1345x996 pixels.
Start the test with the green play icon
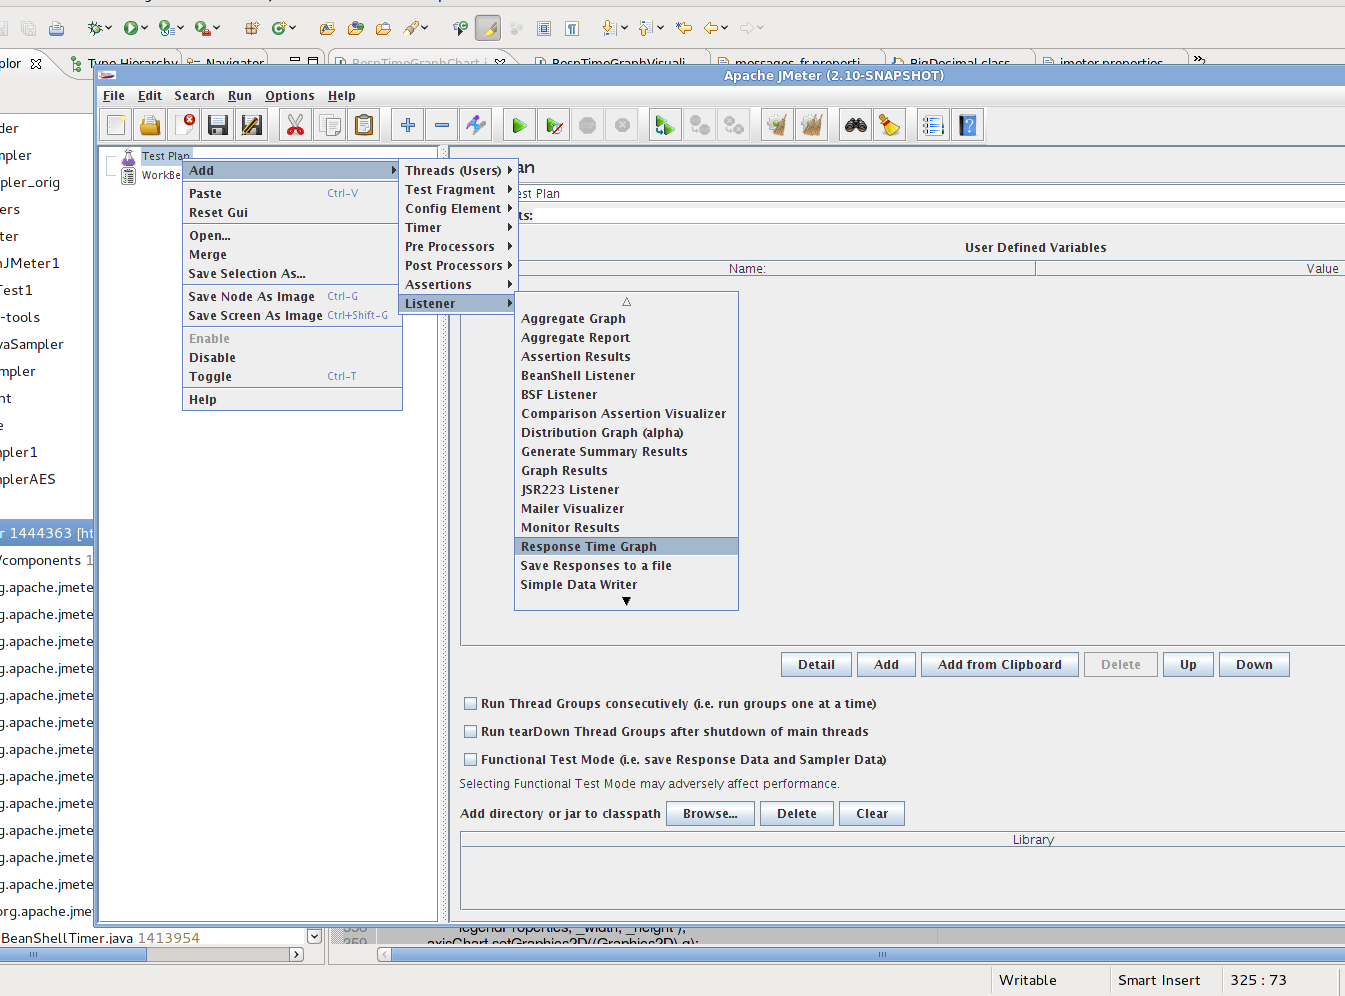click(519, 124)
